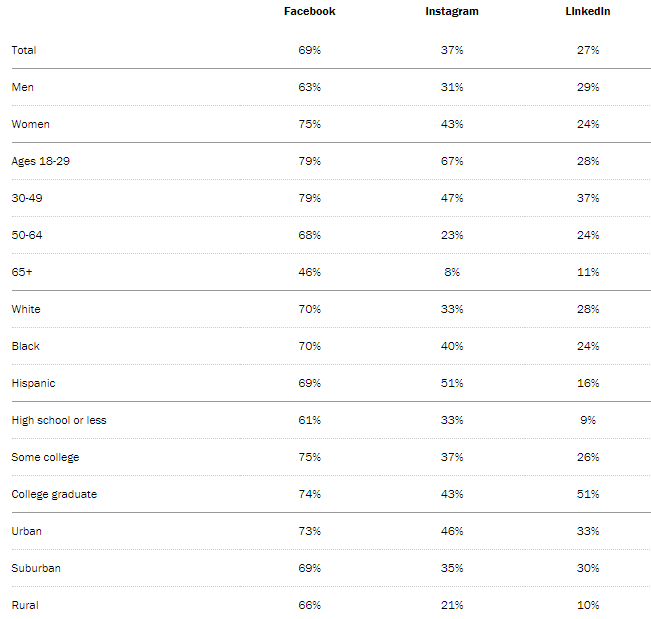Click the 65+ row label
The height and width of the screenshot is (619, 651).
click(x=21, y=272)
